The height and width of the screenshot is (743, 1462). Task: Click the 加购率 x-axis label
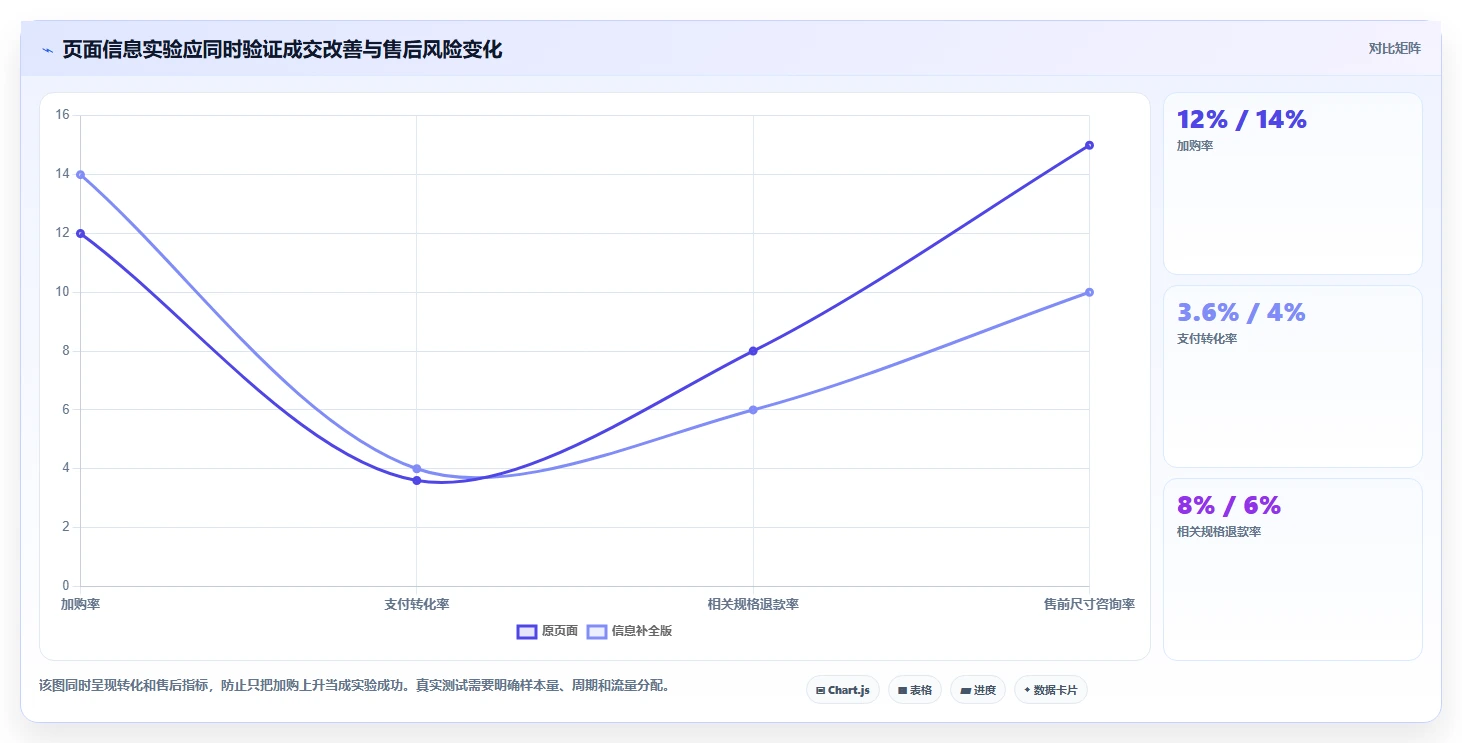[x=80, y=604]
